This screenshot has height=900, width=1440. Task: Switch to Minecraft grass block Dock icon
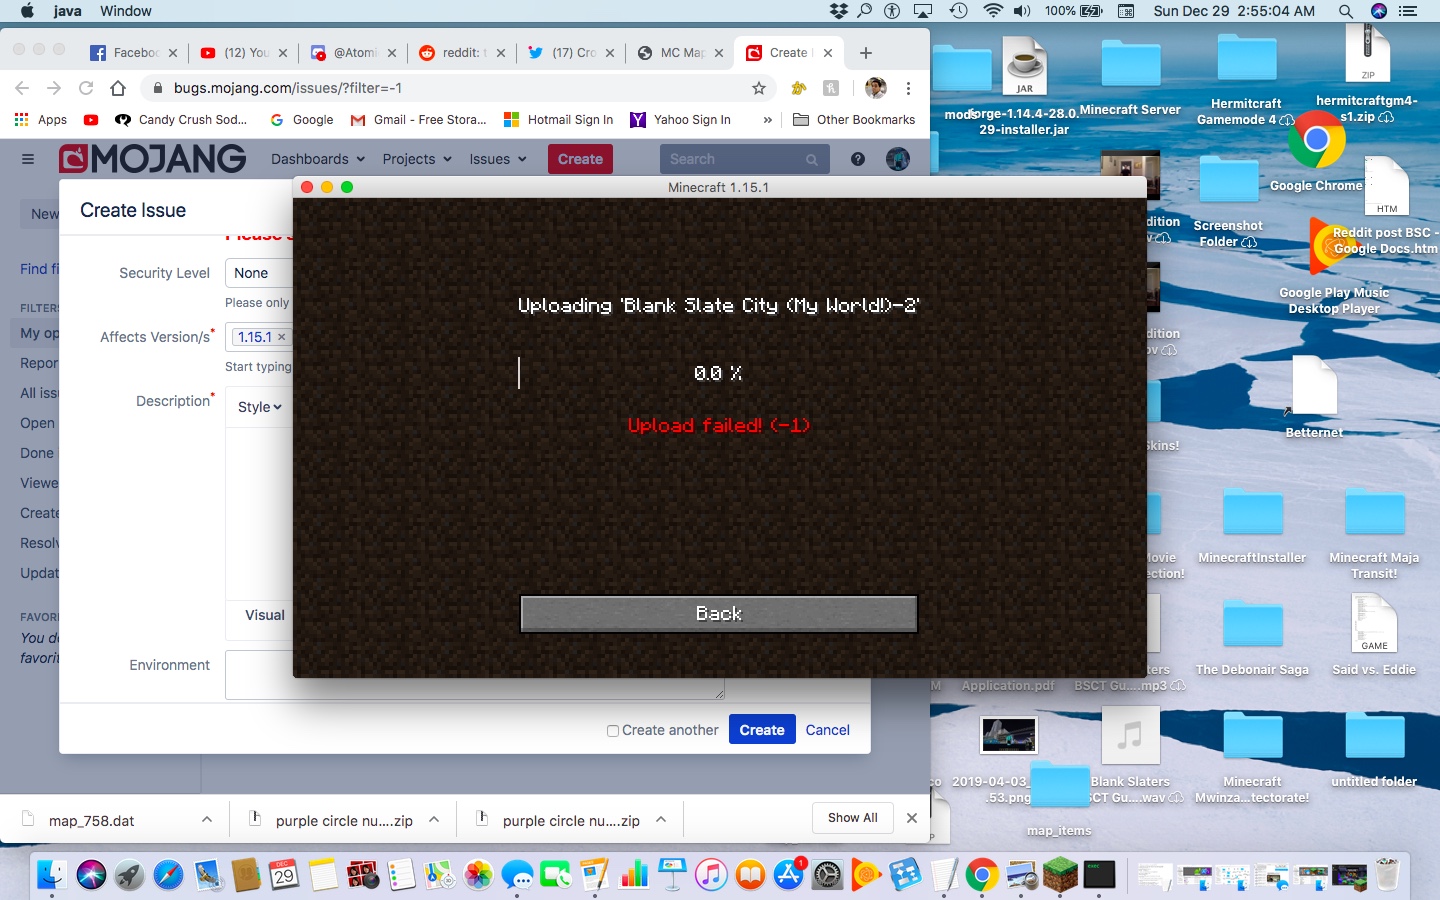click(1060, 875)
